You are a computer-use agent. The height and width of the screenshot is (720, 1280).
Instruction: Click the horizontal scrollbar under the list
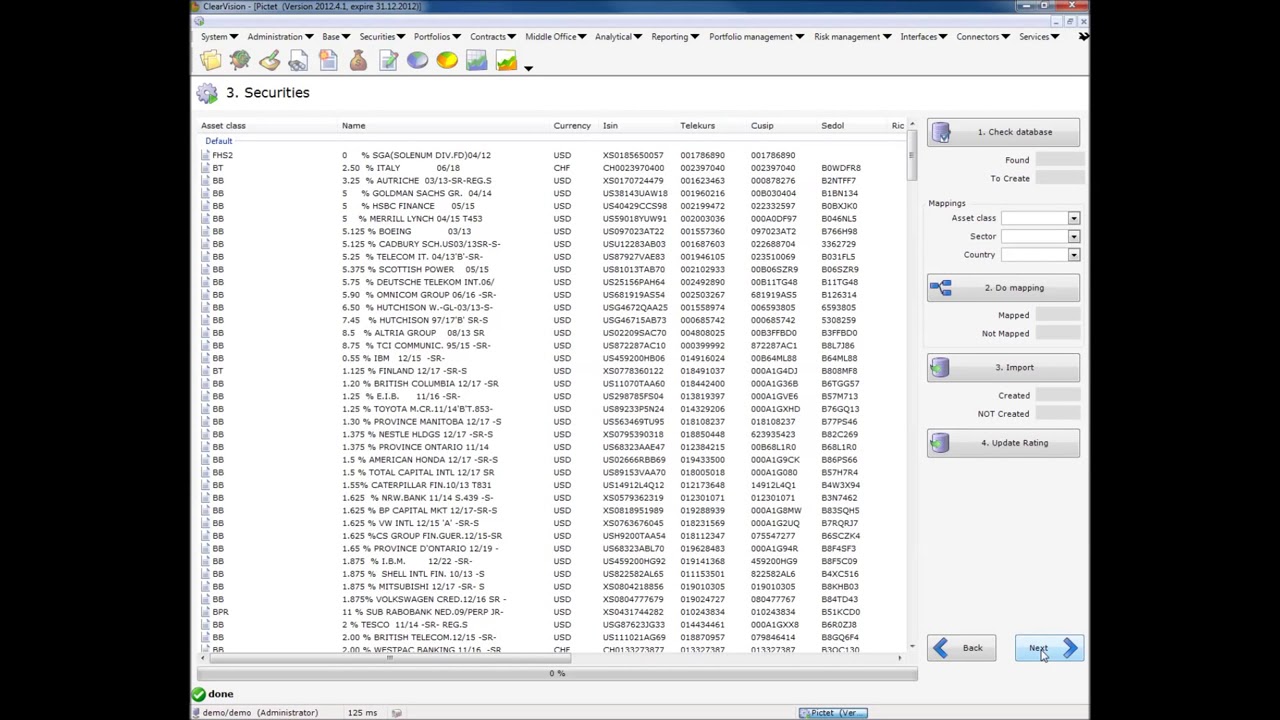[x=550, y=658]
